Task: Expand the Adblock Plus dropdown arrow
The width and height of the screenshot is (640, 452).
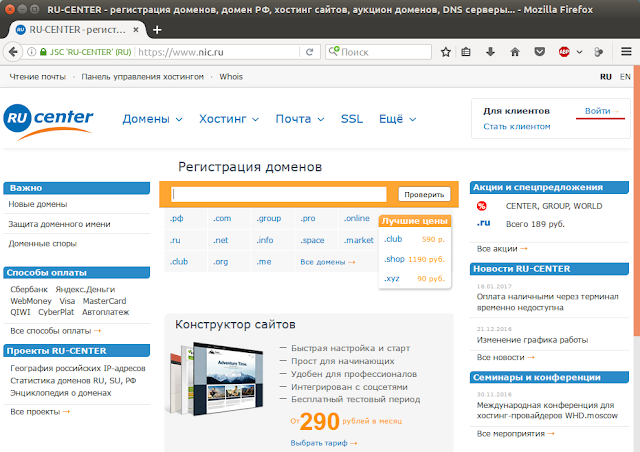Action: (579, 52)
